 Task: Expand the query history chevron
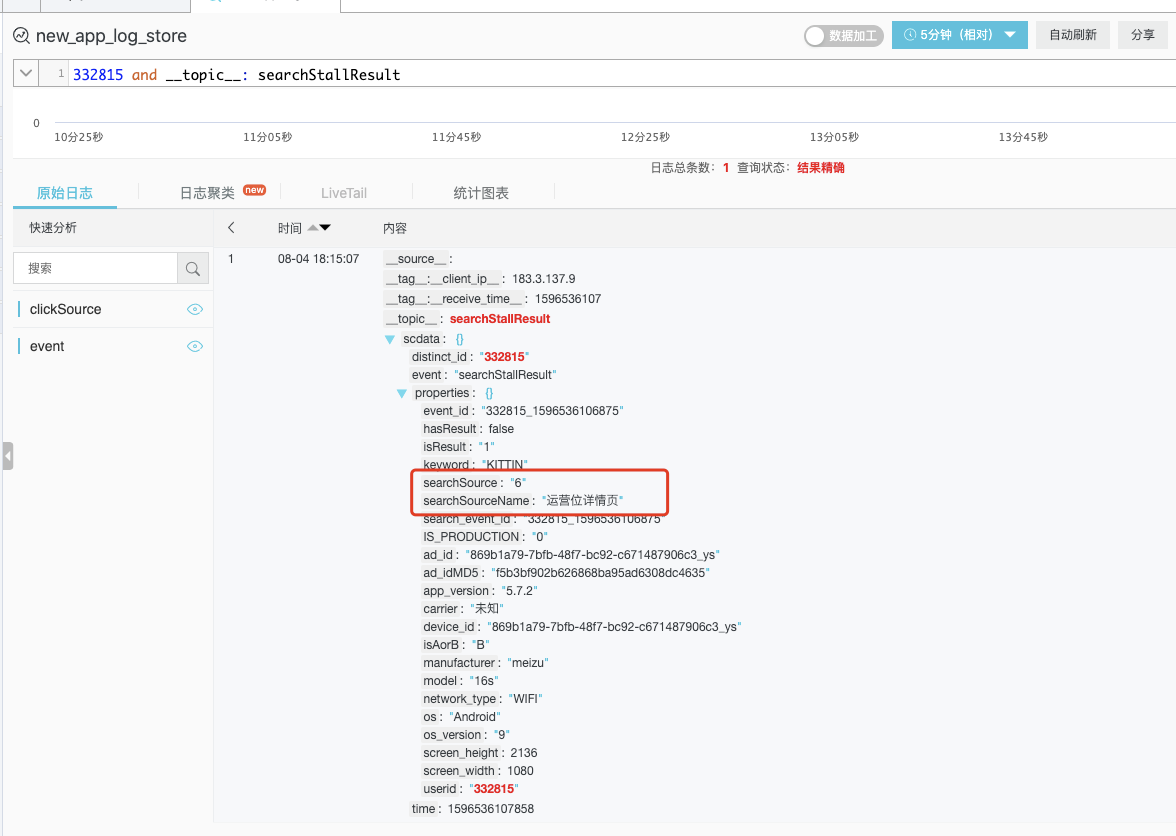pos(26,73)
